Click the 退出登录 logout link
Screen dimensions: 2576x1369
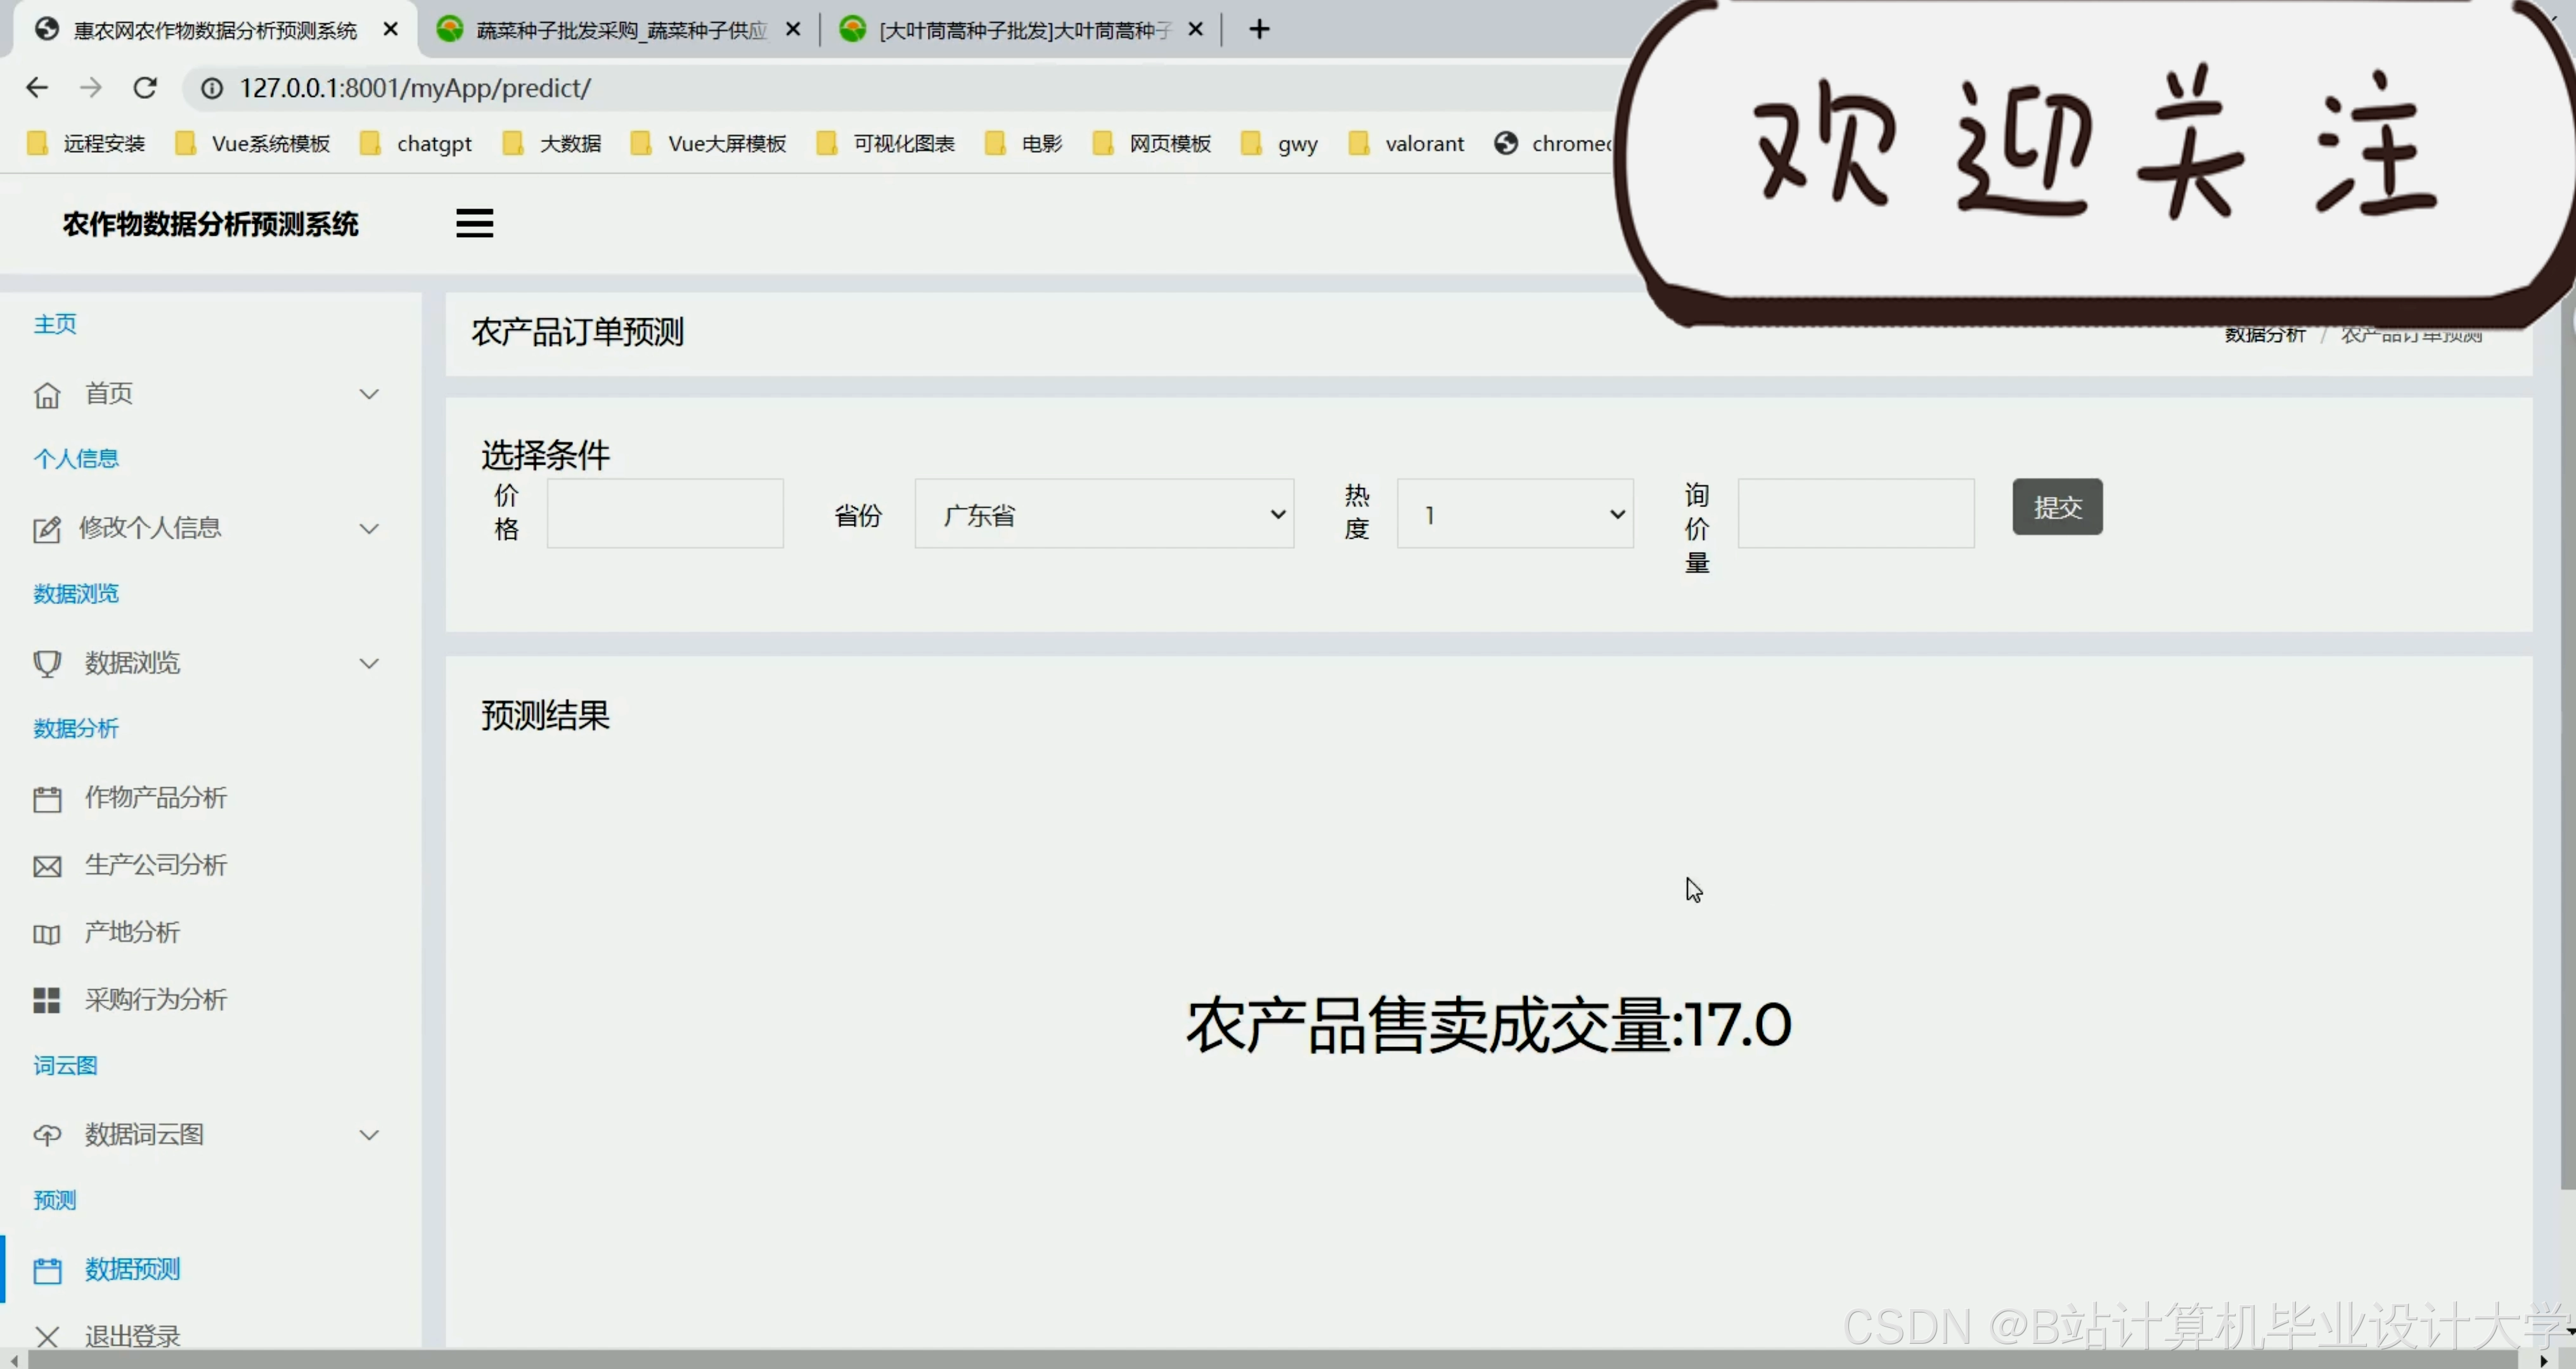pyautogui.click(x=132, y=1335)
